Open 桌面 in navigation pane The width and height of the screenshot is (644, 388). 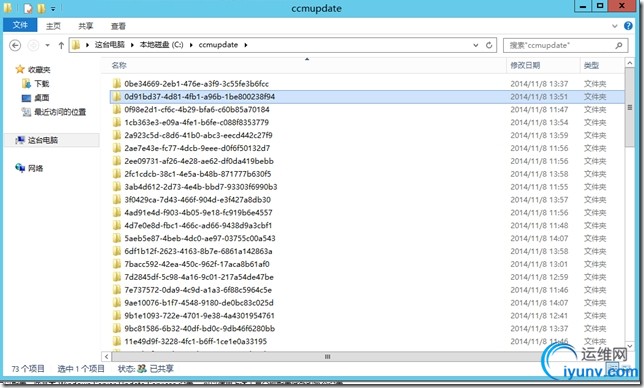click(41, 98)
